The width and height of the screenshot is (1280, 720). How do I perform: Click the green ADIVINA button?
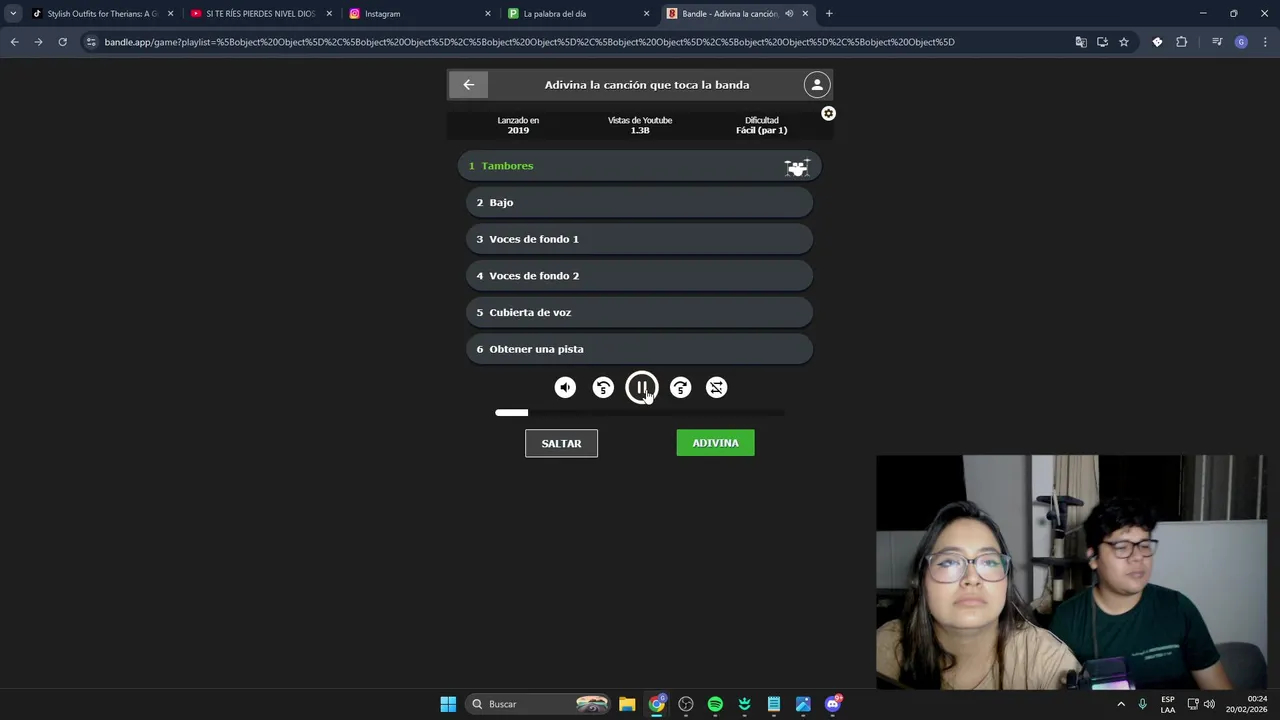(715, 443)
